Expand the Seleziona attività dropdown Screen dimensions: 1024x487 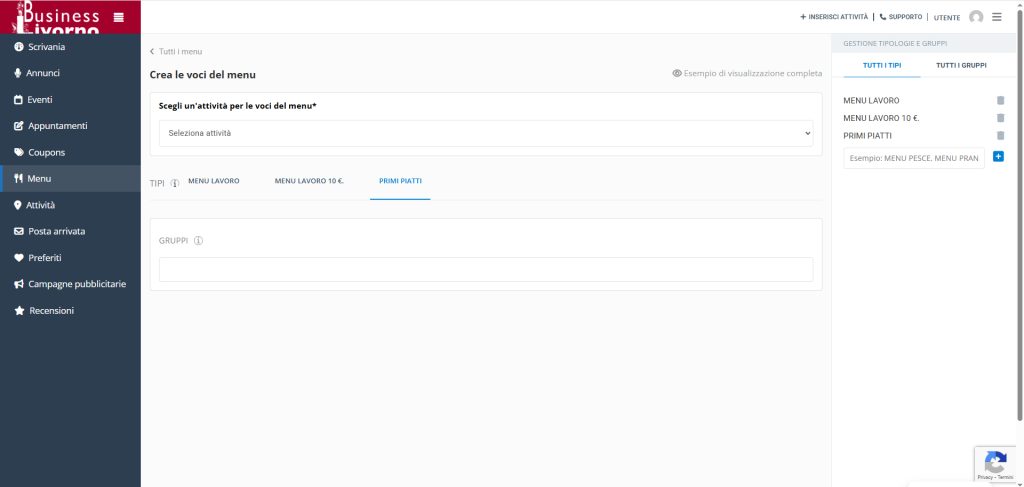click(486, 133)
